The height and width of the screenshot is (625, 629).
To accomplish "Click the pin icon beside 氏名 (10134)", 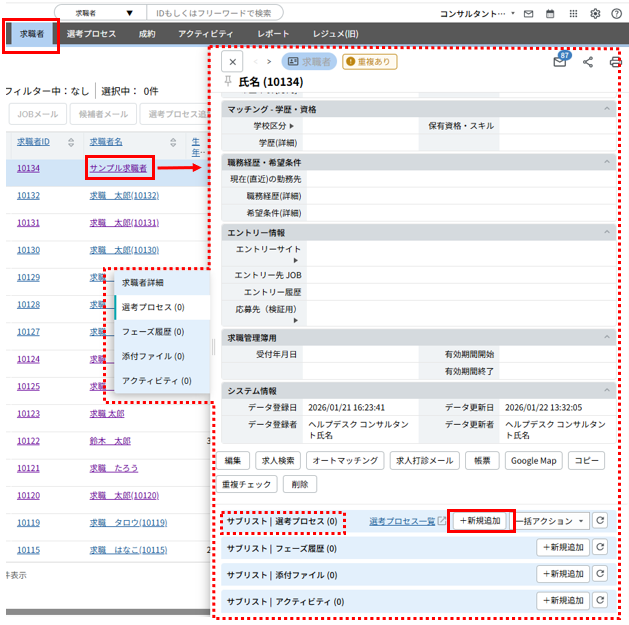I will point(228,81).
